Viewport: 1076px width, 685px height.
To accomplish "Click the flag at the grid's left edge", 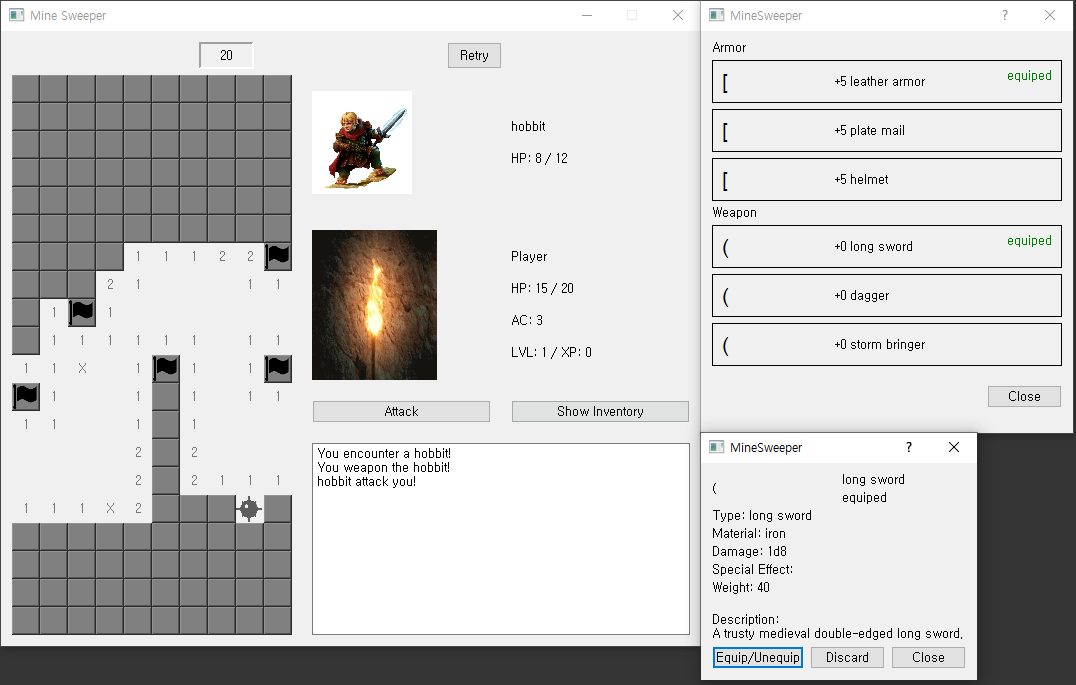I will pyautogui.click(x=25, y=397).
